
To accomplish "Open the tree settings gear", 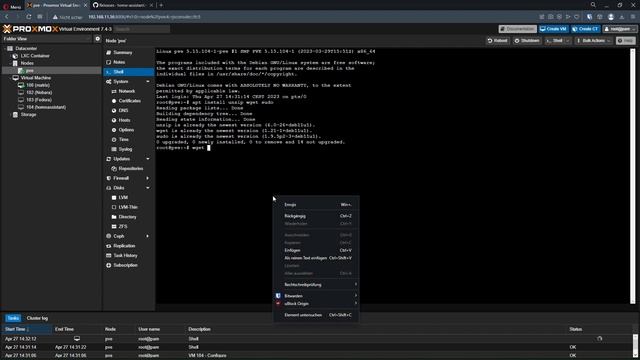I will click(x=98, y=39).
